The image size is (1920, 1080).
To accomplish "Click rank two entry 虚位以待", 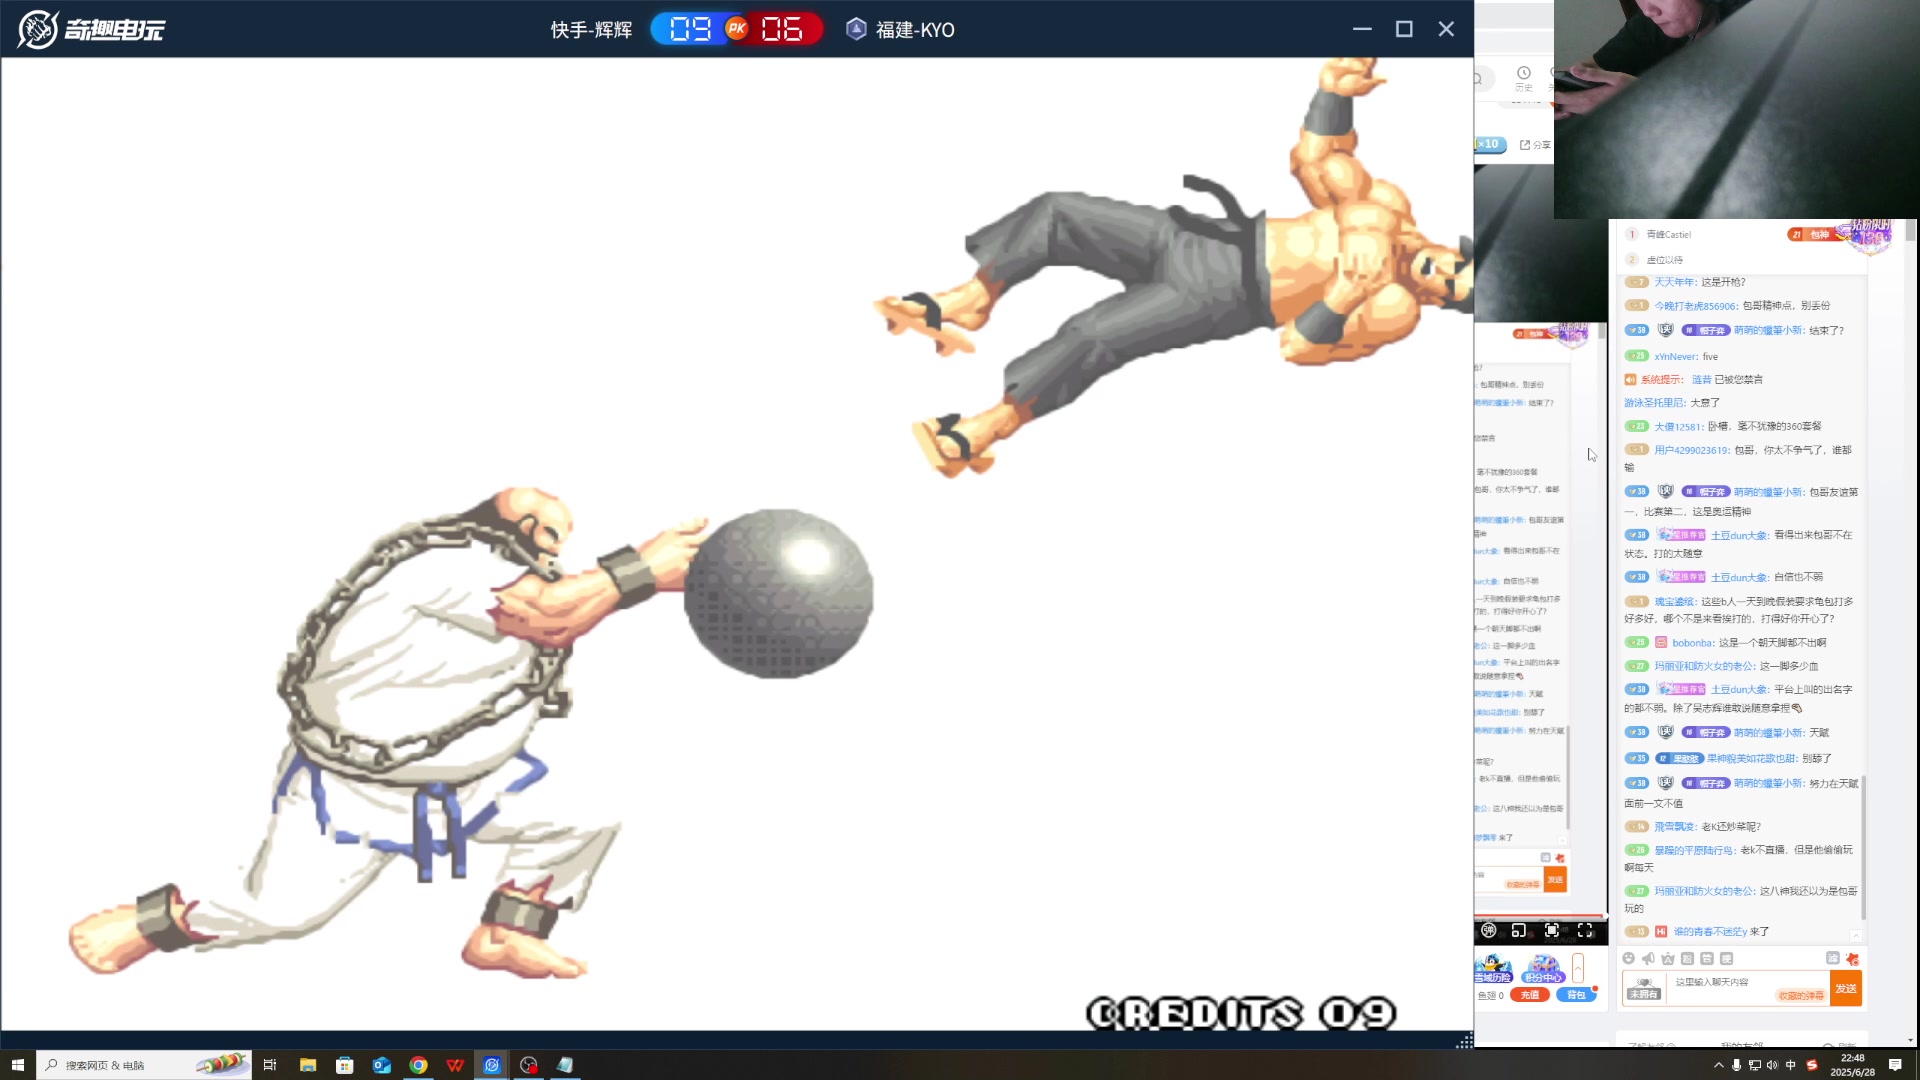I will click(1664, 259).
